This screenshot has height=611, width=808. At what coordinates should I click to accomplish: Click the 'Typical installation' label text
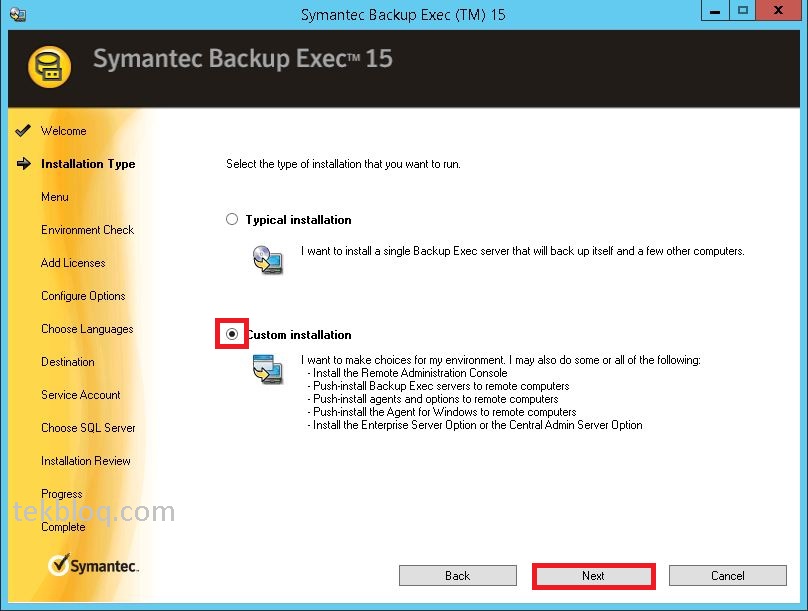pyautogui.click(x=298, y=220)
